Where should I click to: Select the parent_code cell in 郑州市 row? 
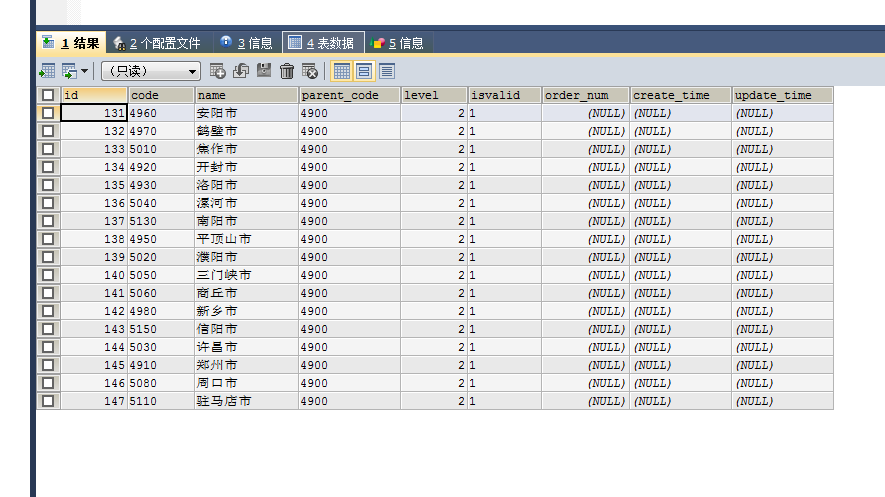coord(349,365)
